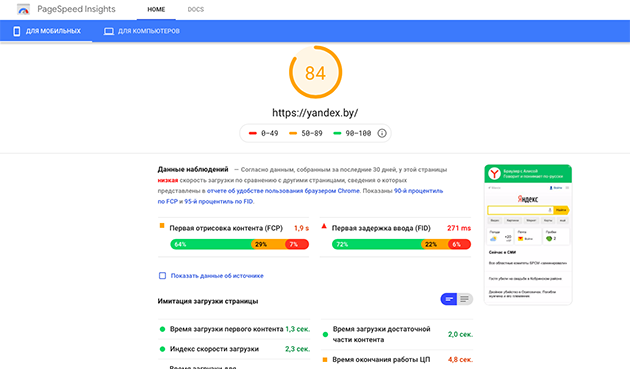Click the 2,3 сек. speed index value
Screen dimensions: 630x369
pos(298,349)
